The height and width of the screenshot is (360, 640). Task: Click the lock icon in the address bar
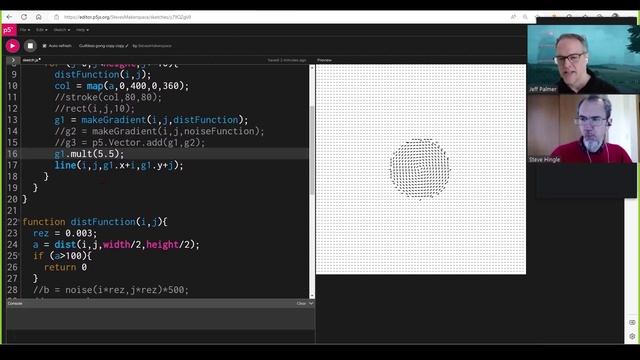pos(57,17)
